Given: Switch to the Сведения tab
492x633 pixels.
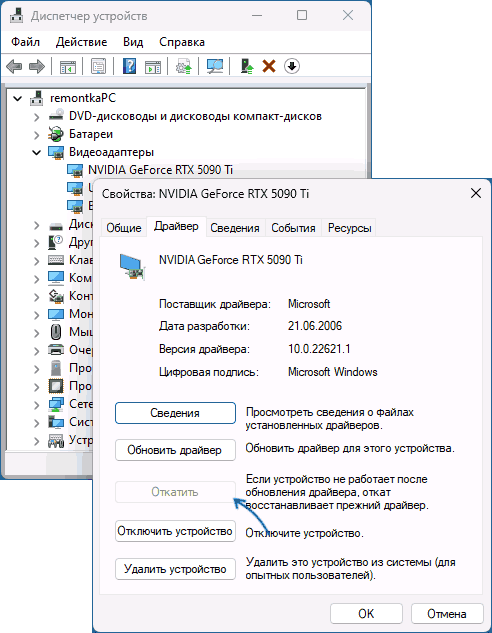Looking at the screenshot, I should (235, 228).
